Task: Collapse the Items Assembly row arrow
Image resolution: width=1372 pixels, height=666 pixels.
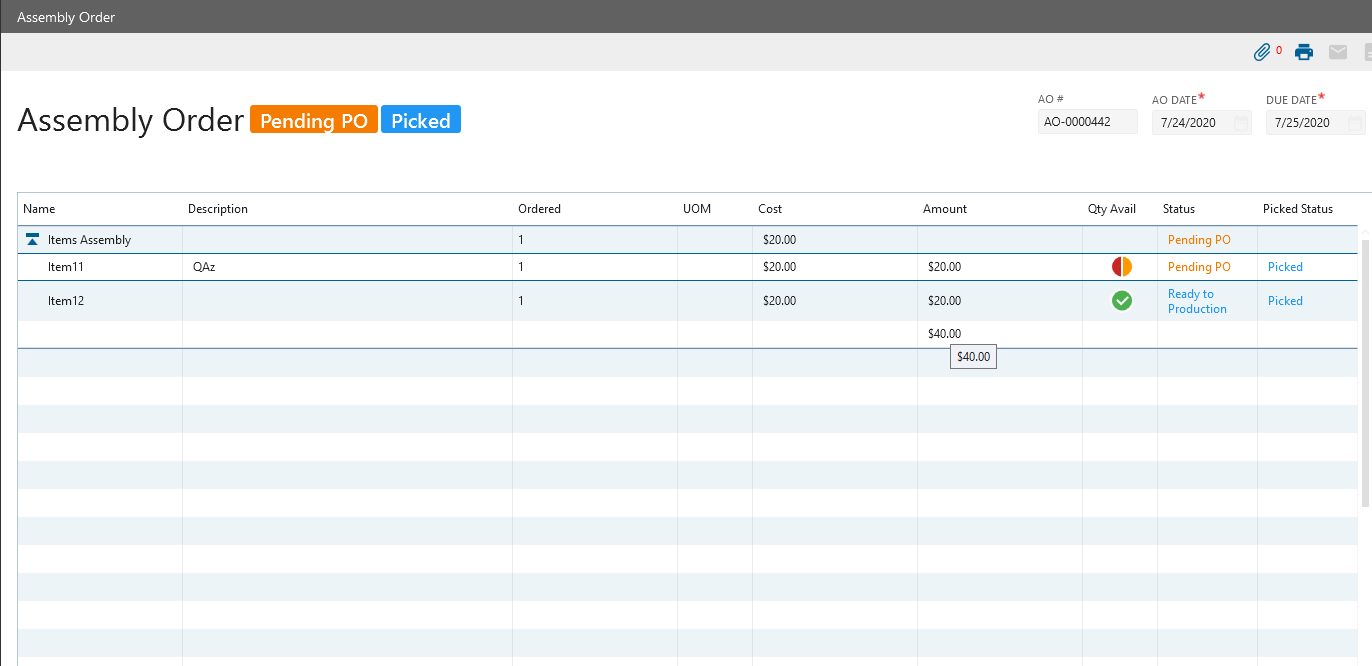Action: (x=32, y=240)
